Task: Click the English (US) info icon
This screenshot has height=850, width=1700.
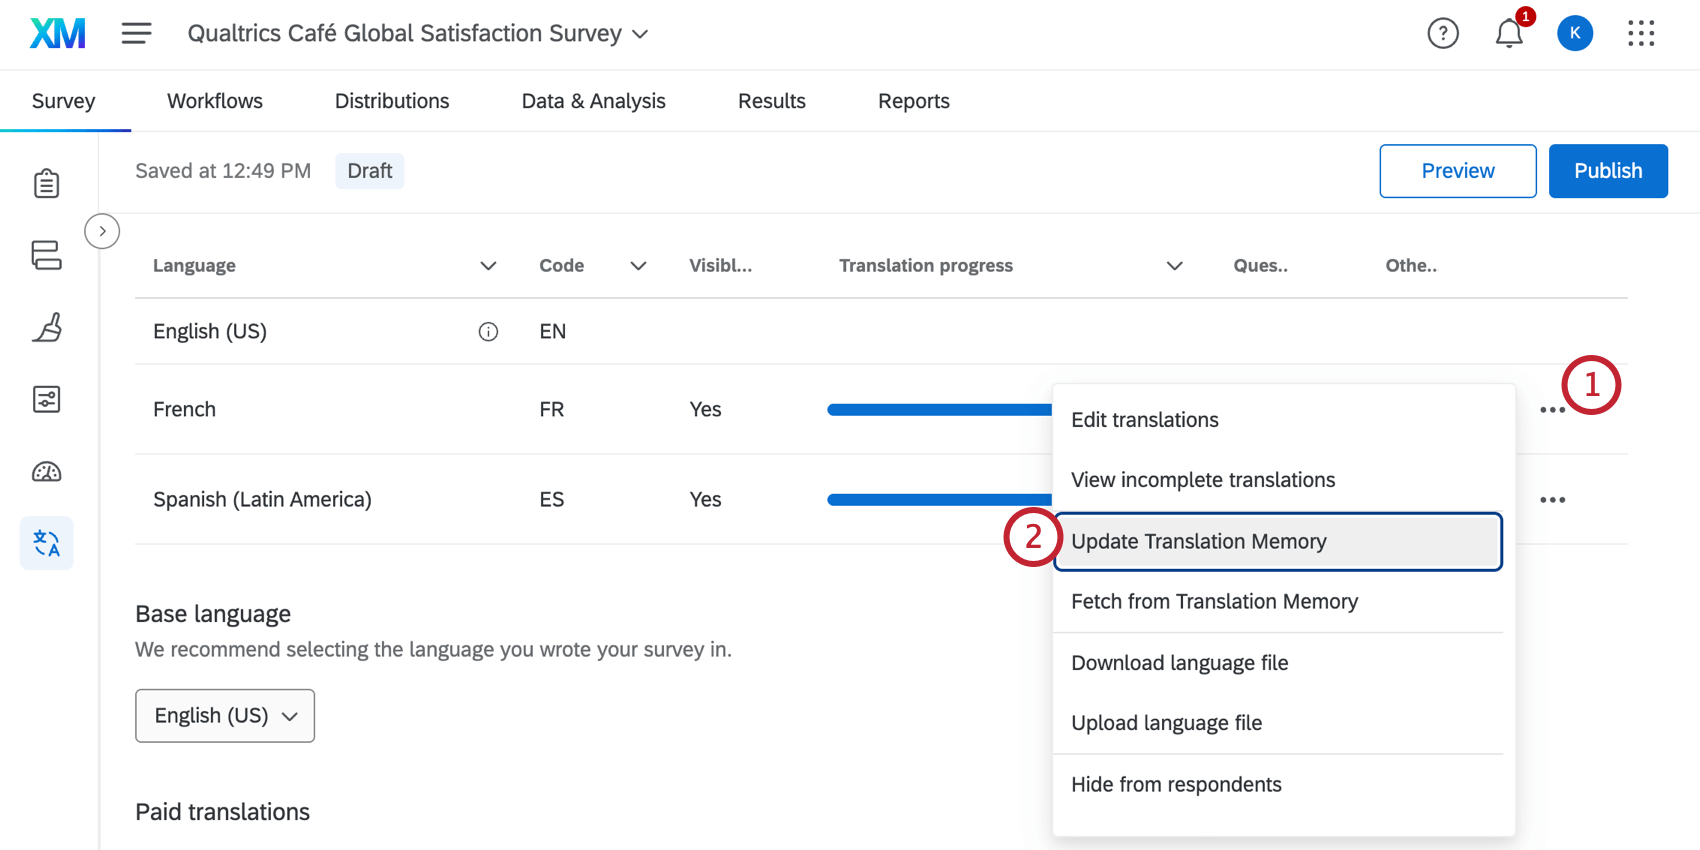Action: [488, 332]
